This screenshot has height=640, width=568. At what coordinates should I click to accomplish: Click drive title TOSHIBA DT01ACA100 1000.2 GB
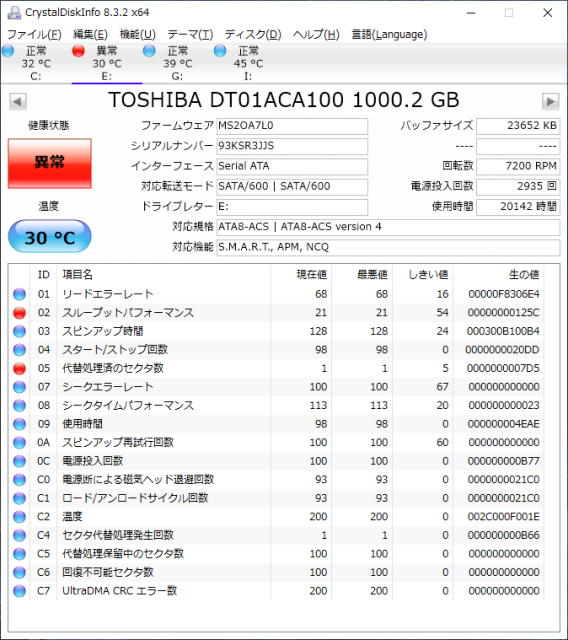284,100
